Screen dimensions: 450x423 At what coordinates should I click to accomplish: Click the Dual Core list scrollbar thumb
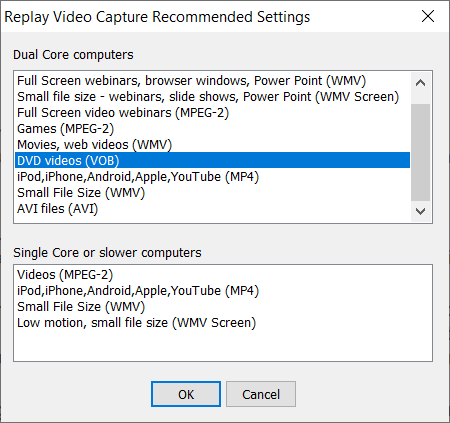(x=420, y=152)
